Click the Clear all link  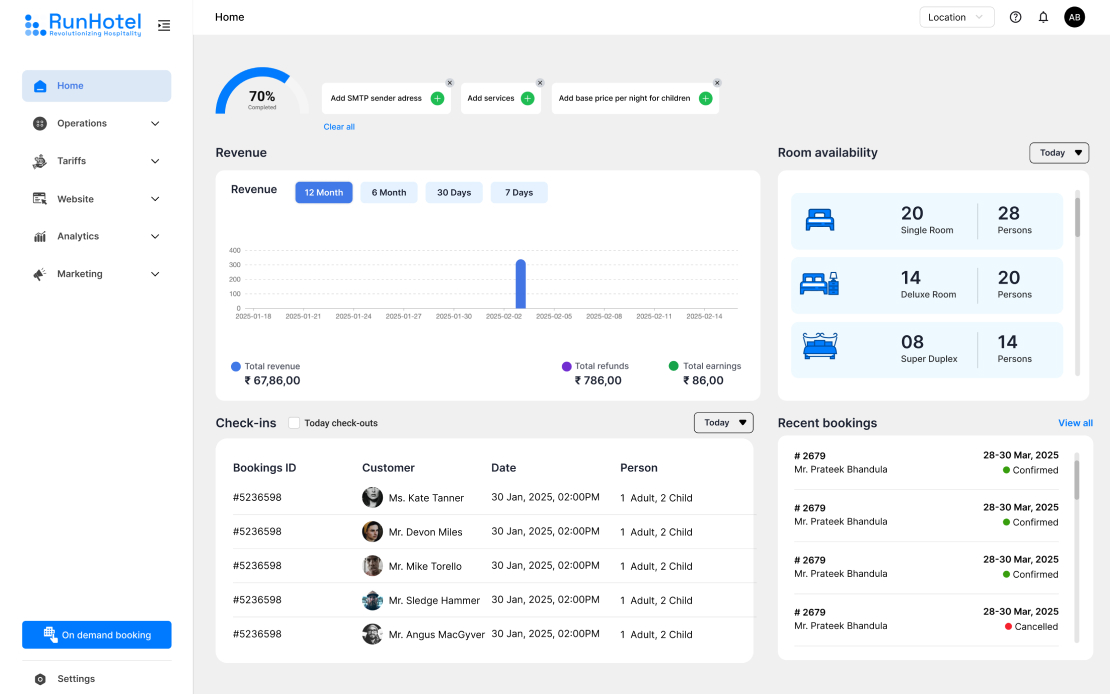pyautogui.click(x=339, y=127)
